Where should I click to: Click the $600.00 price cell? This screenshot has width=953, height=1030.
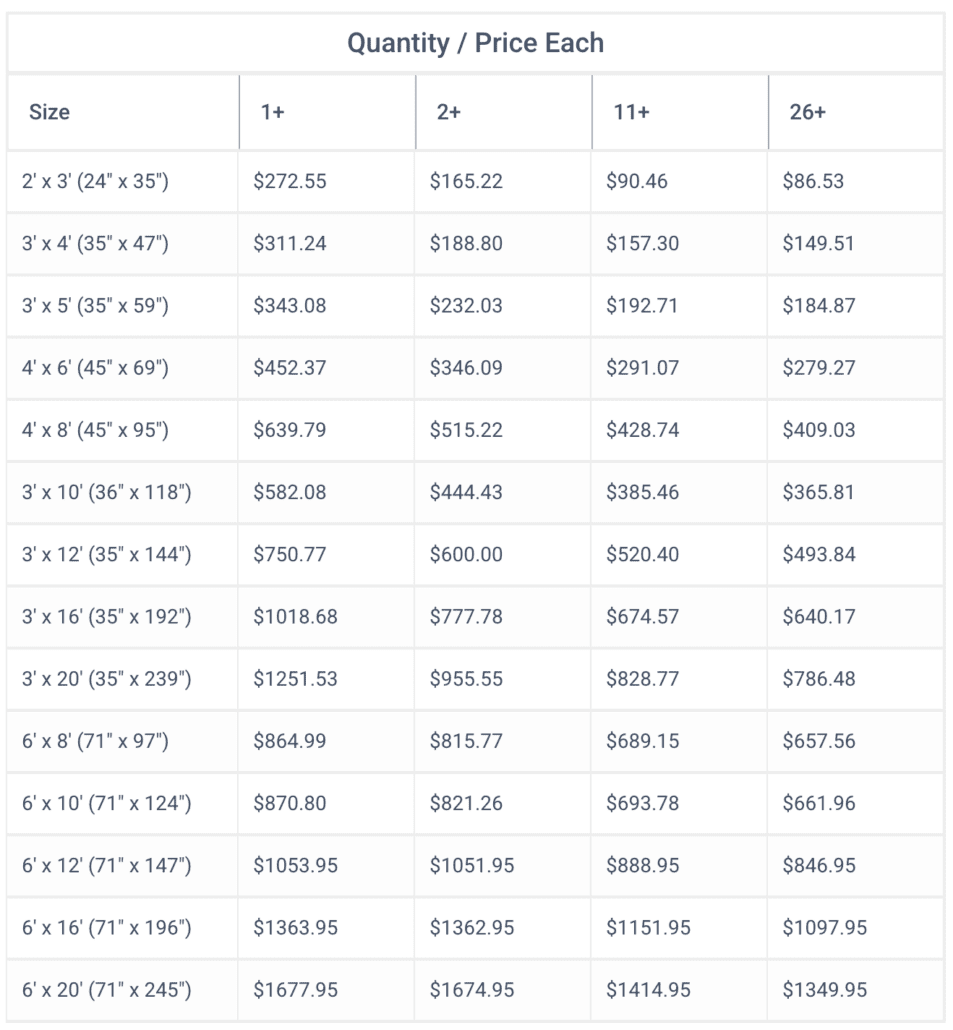466,554
